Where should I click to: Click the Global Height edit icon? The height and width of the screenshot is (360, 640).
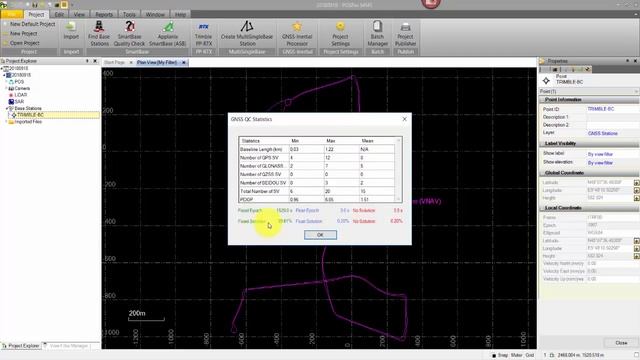click(x=636, y=198)
